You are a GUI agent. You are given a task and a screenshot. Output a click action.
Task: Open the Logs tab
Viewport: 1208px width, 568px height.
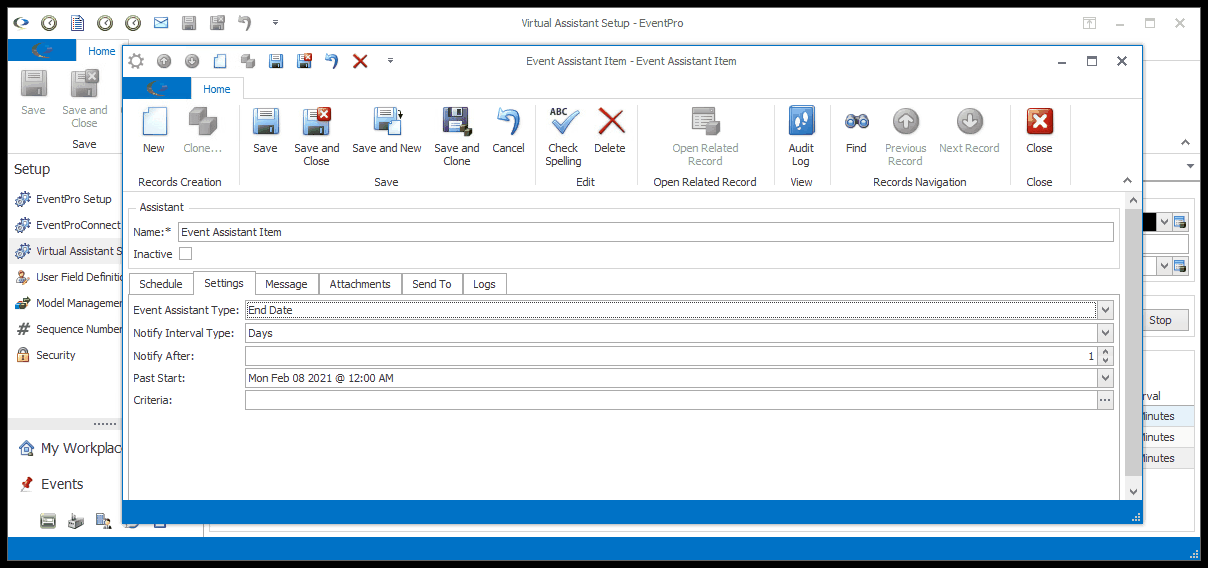484,284
